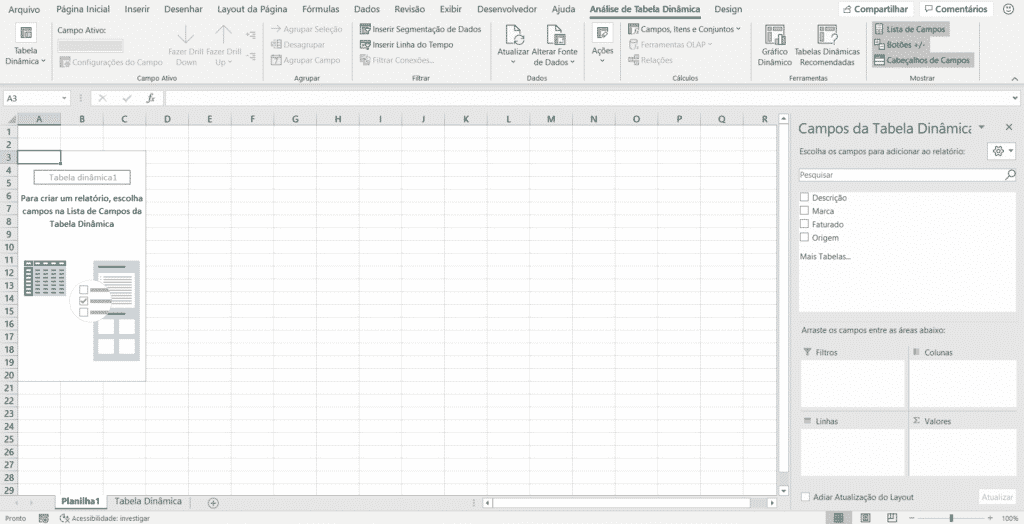Switch to Inserir tab

tap(137, 9)
